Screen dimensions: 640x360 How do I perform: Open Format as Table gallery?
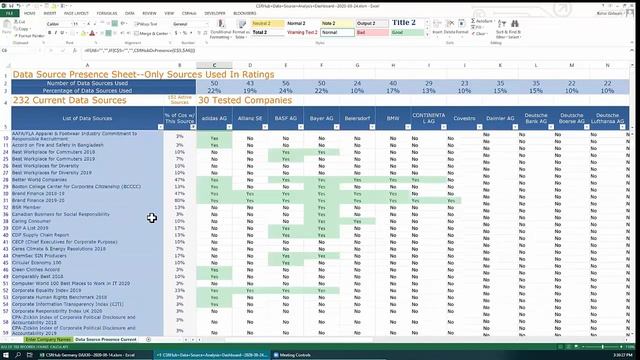(x=241, y=29)
